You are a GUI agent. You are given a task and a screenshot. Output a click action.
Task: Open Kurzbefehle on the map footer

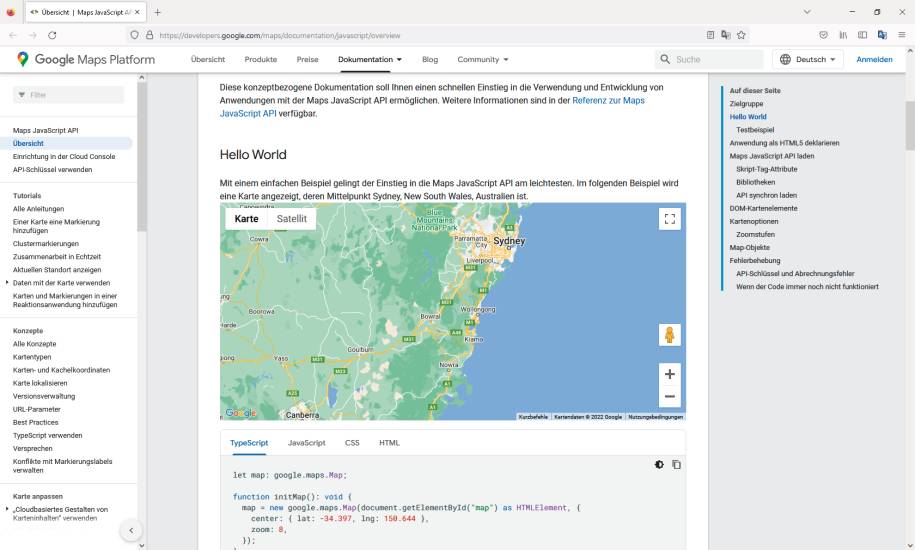coord(533,417)
